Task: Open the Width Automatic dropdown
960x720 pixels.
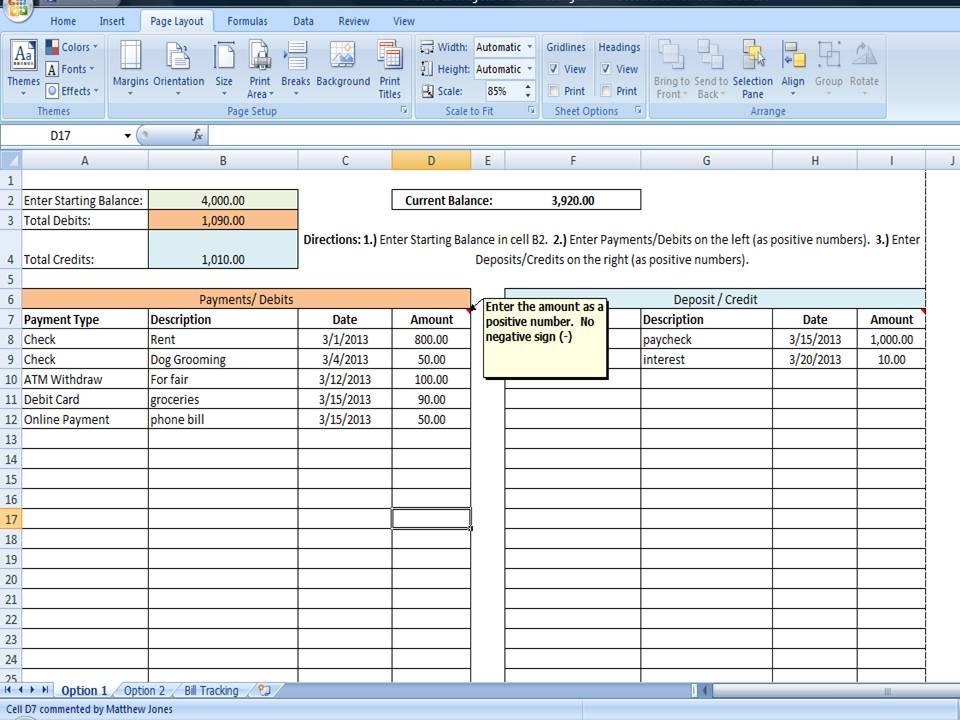Action: click(x=529, y=46)
